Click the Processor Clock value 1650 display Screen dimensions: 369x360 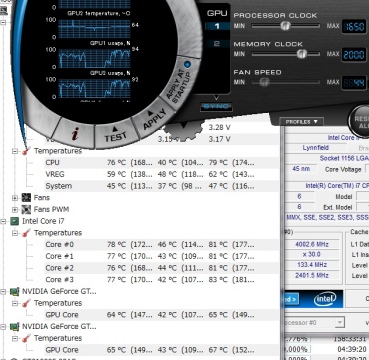click(x=354, y=27)
